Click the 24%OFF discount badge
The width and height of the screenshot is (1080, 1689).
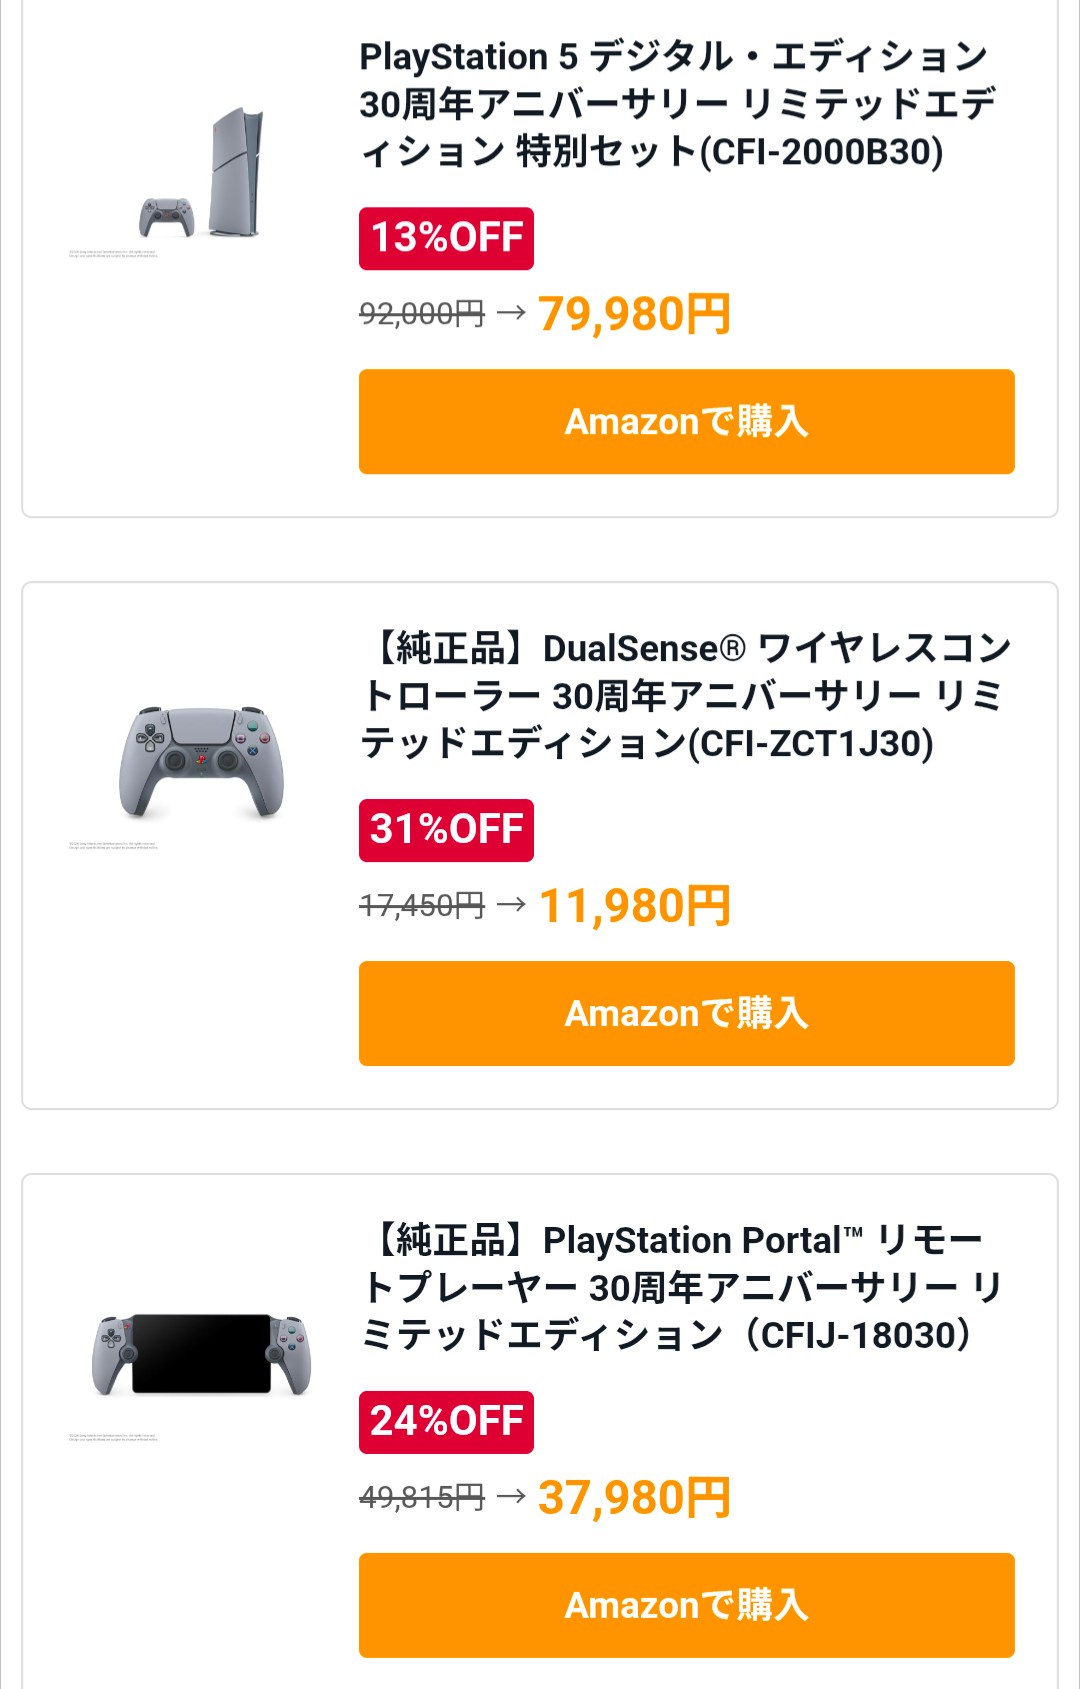coord(446,1422)
